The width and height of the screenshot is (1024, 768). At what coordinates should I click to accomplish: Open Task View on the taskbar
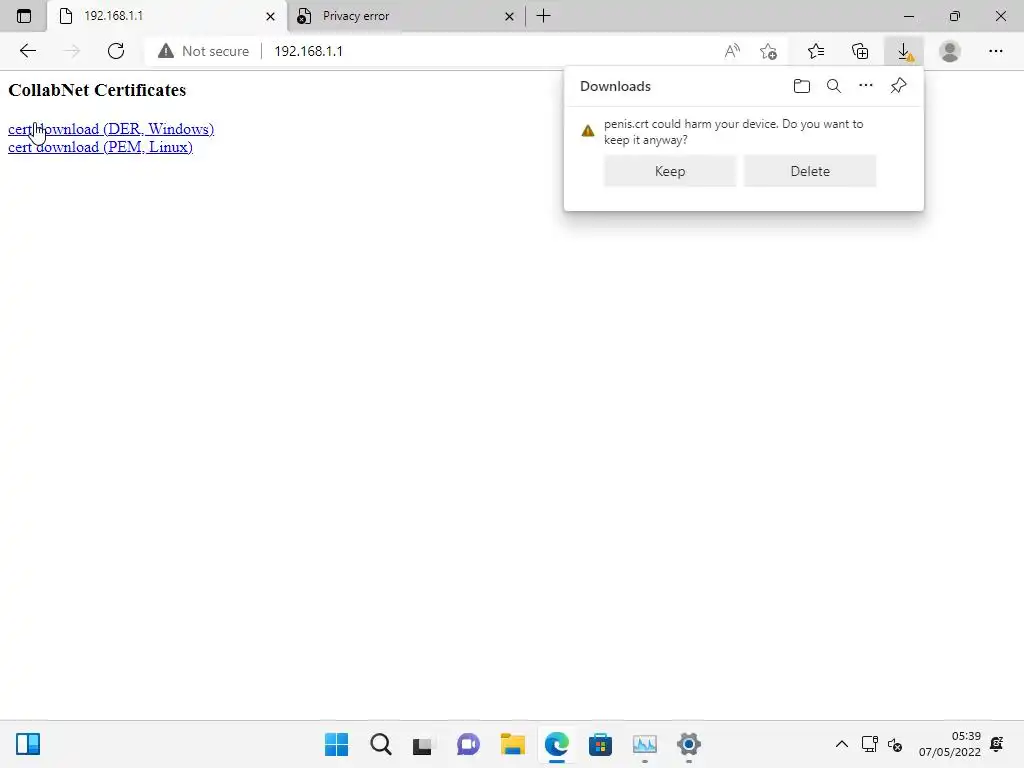coord(423,744)
